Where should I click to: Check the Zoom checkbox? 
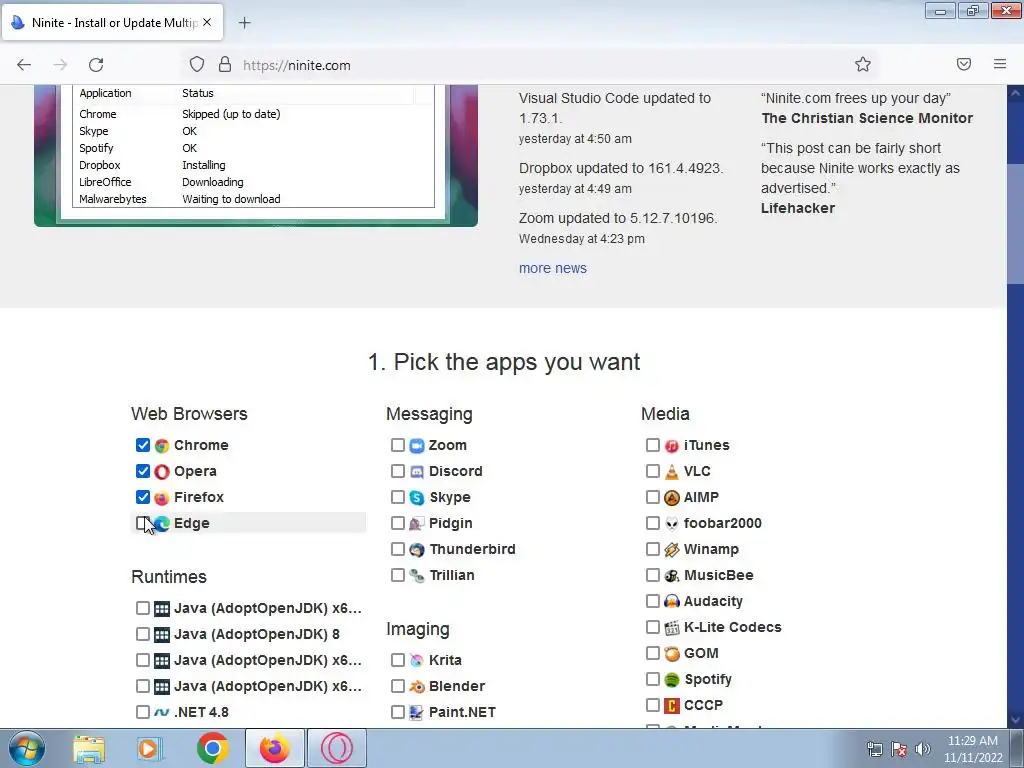[x=398, y=445]
